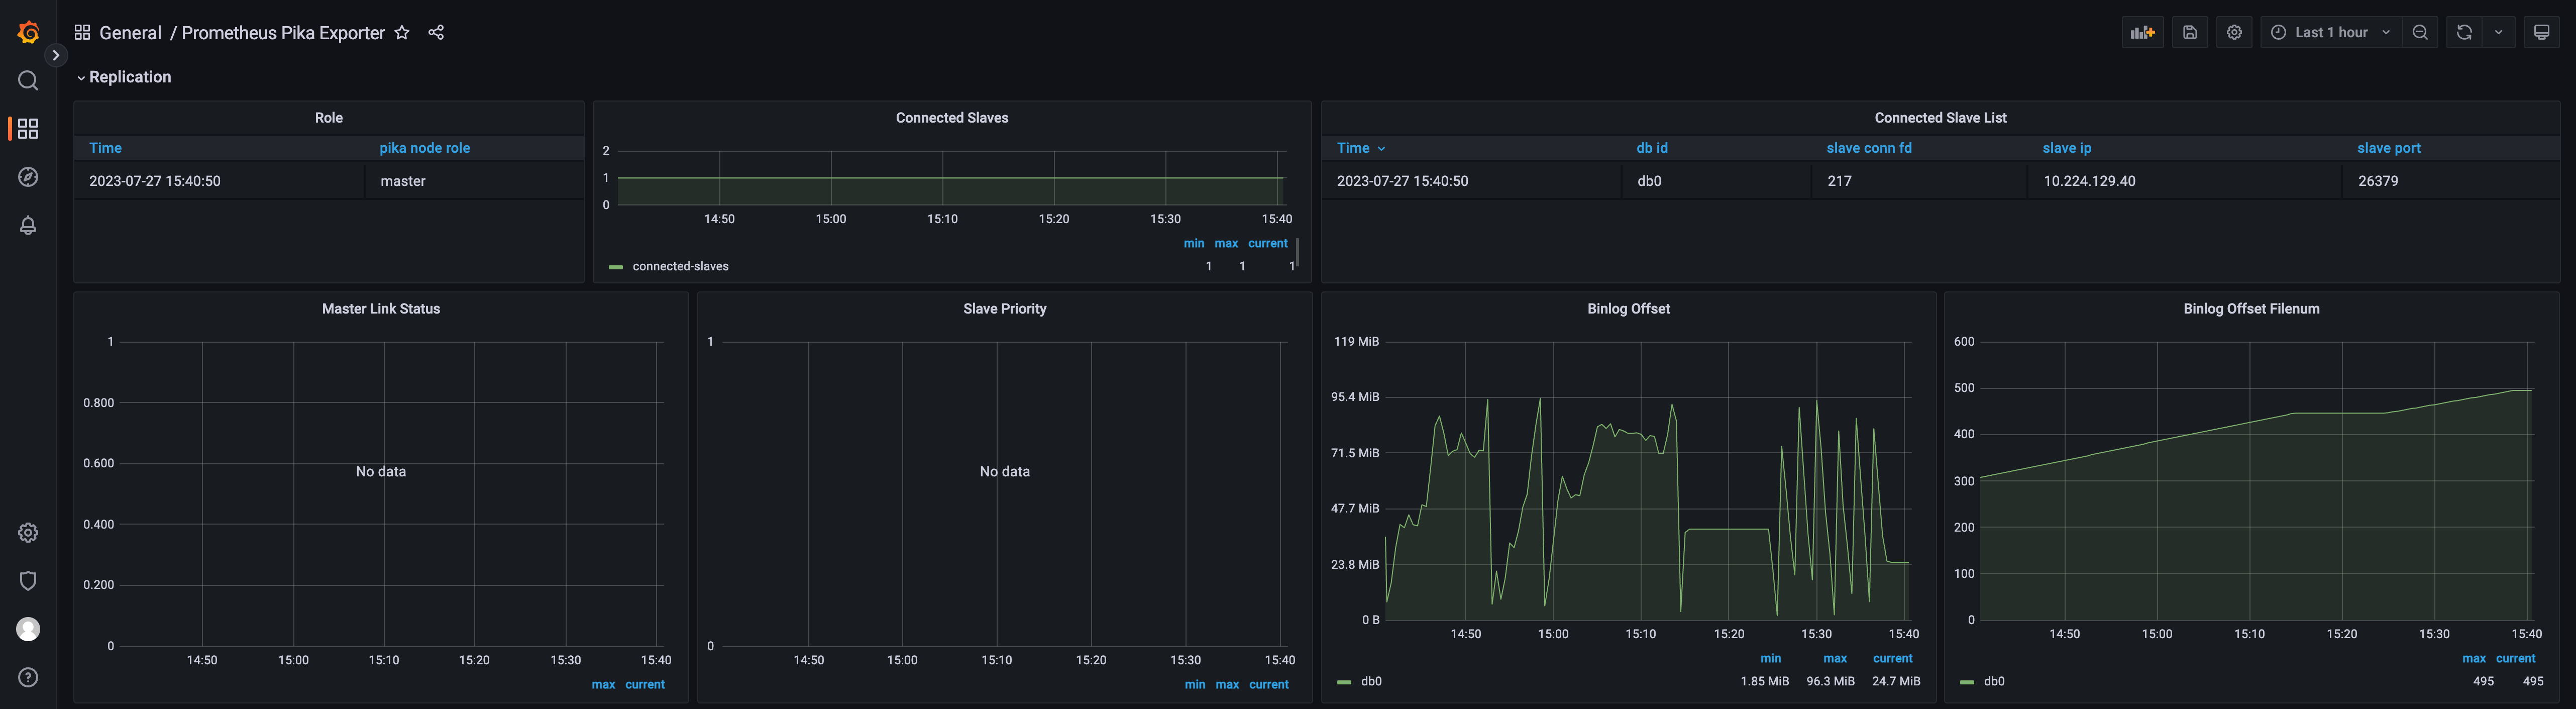
Task: Sort by slave ip column
Action: [2067, 148]
